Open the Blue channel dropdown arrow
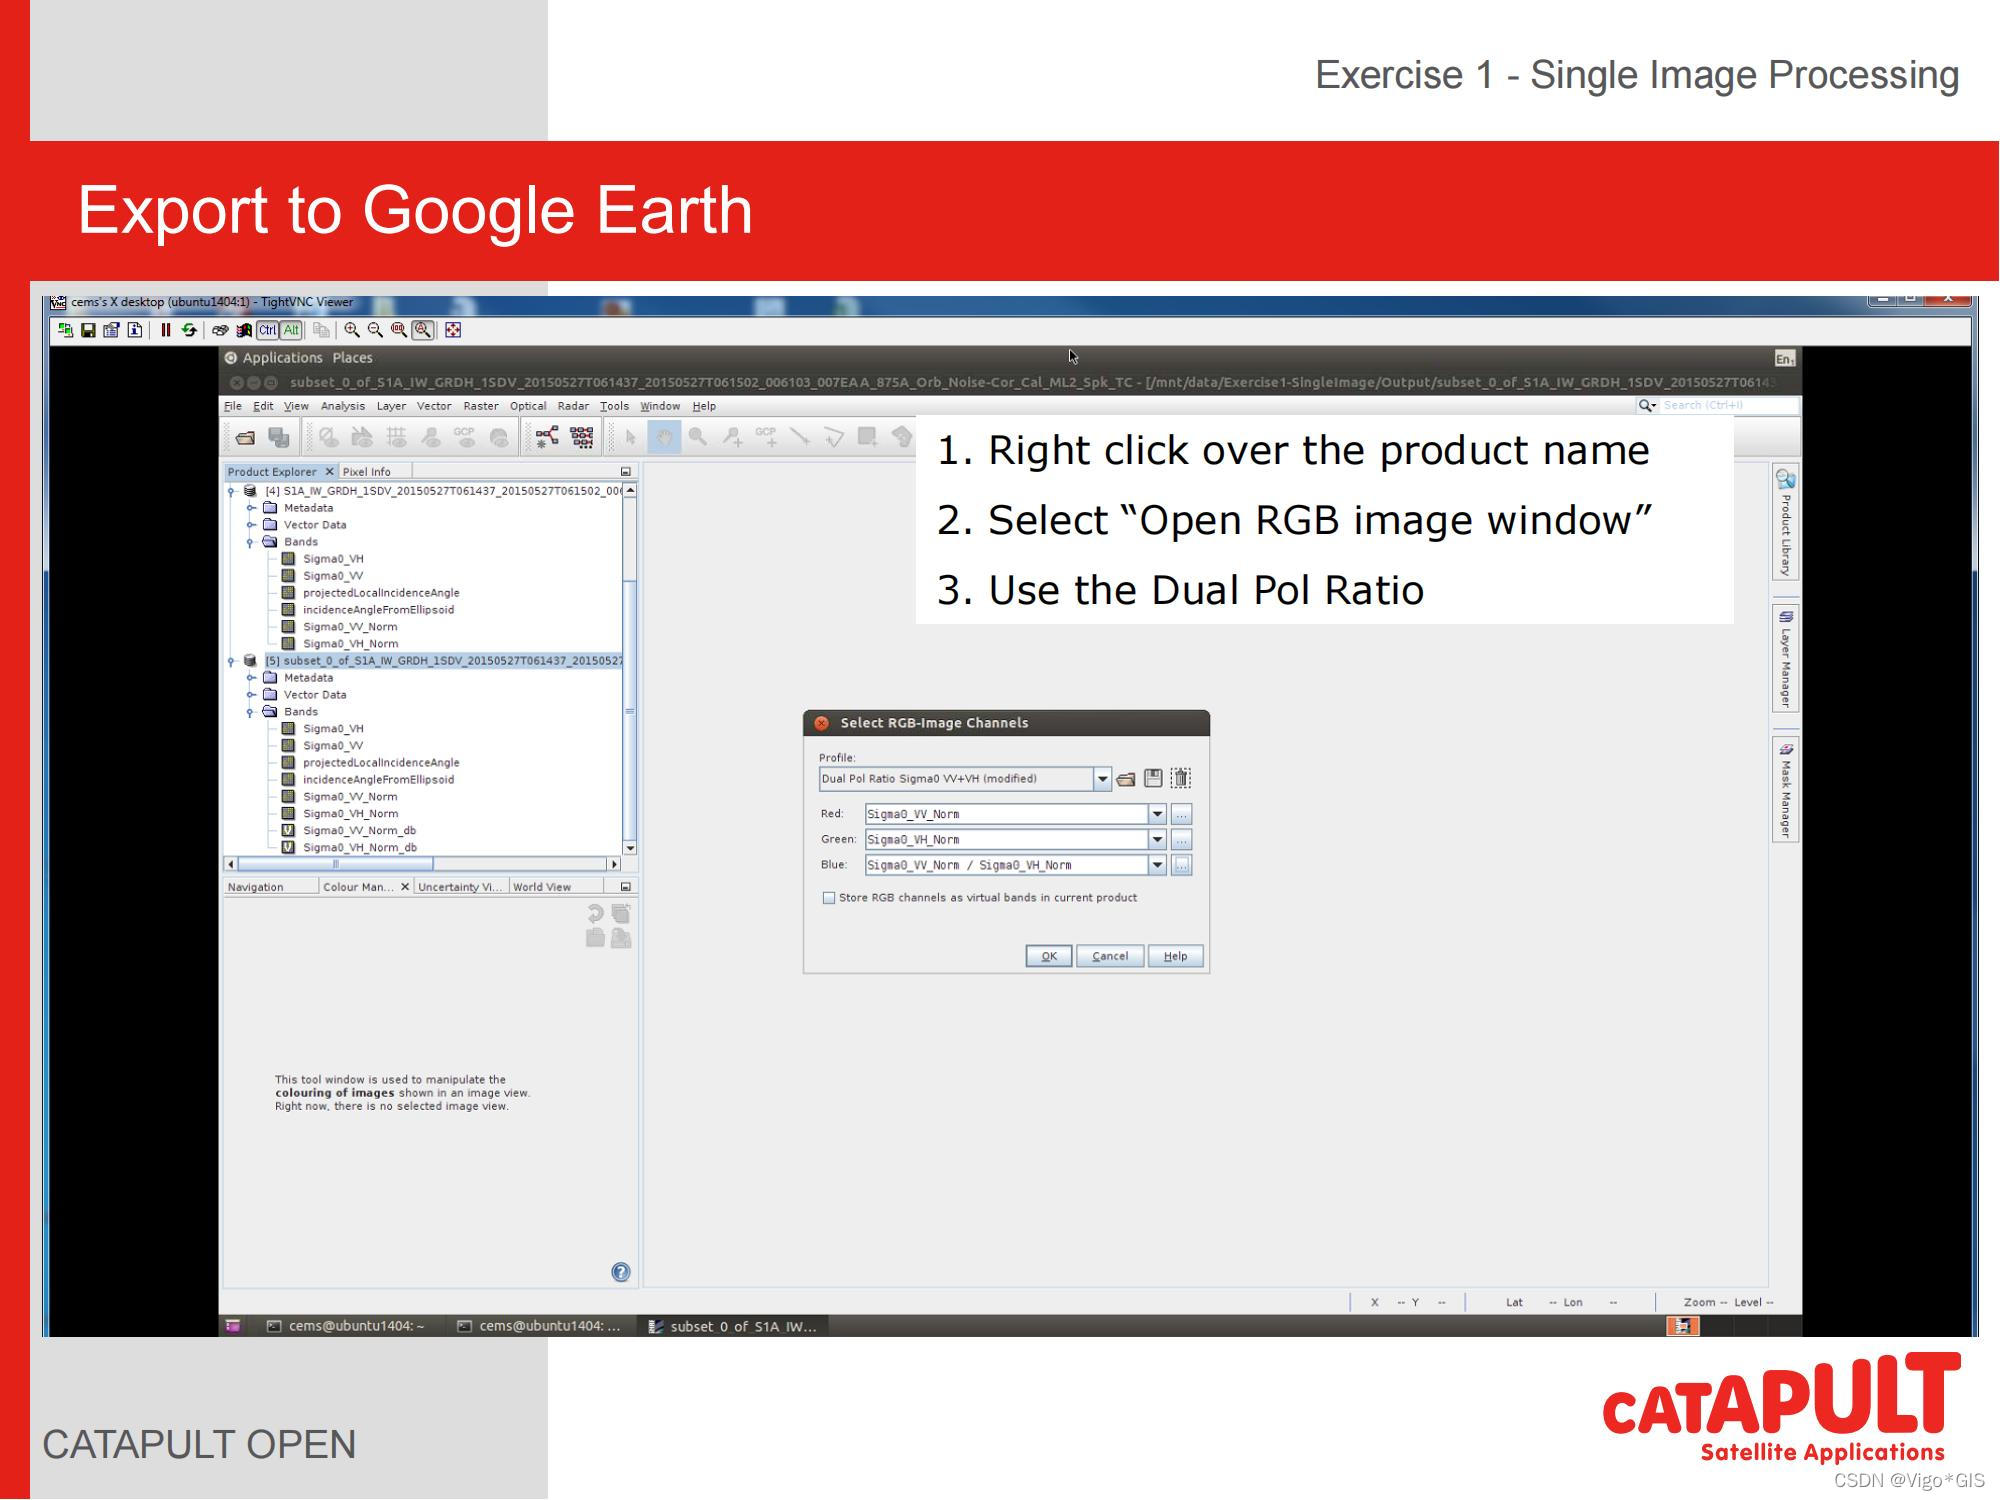Screen dimensions: 2000x1500 pyautogui.click(x=1157, y=865)
